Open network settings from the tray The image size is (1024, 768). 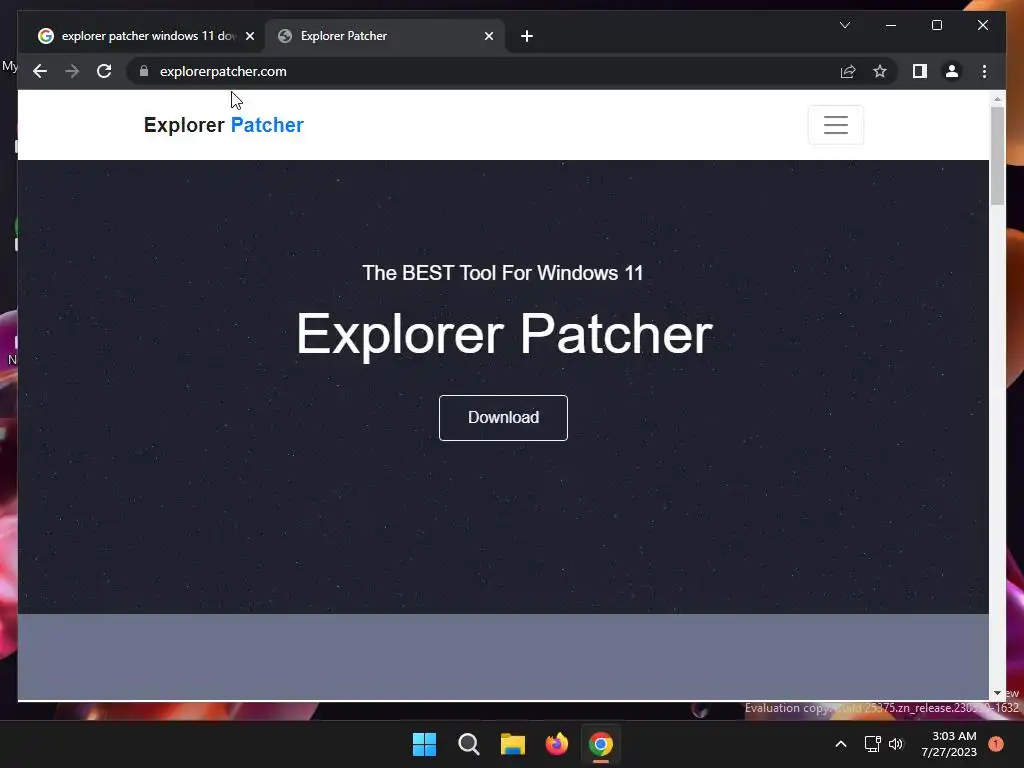pyautogui.click(x=872, y=744)
